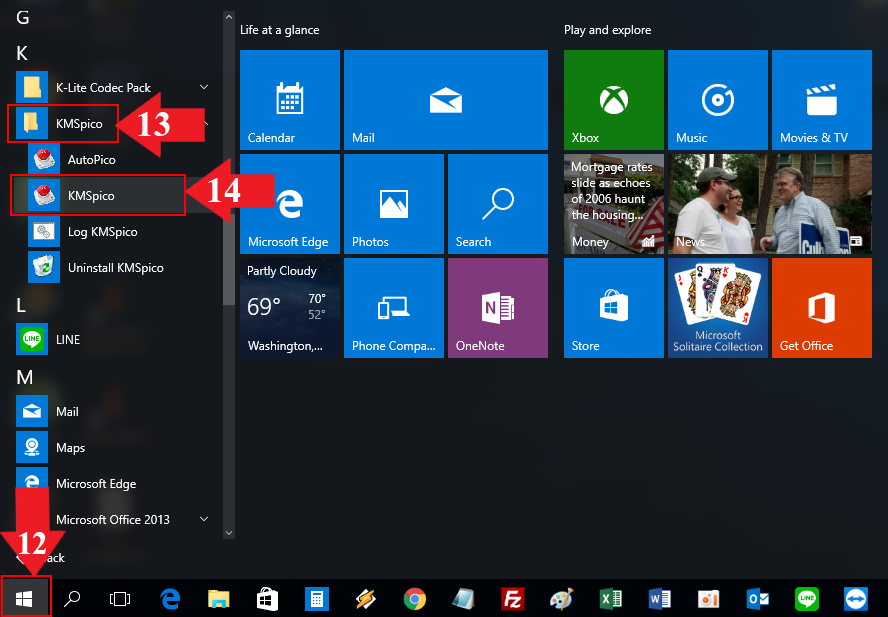888x617 pixels.
Task: Click the app list scrollbar down arrow
Action: (229, 533)
